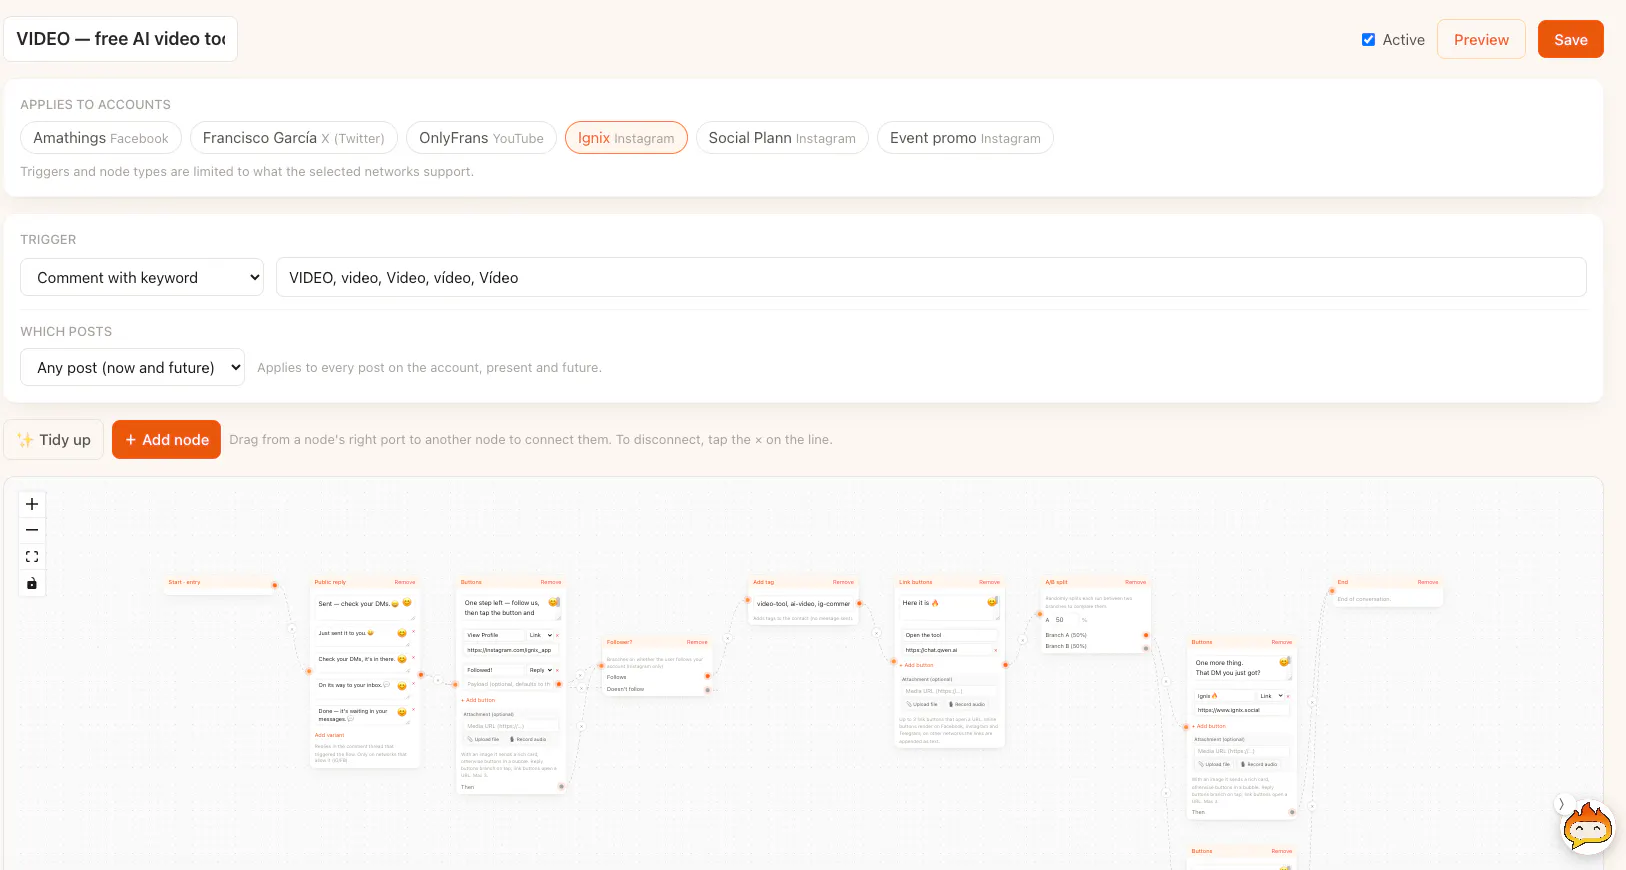Toggle the Amathings Facebook account chip
Screen dimensions: 1626x870
[101, 138]
